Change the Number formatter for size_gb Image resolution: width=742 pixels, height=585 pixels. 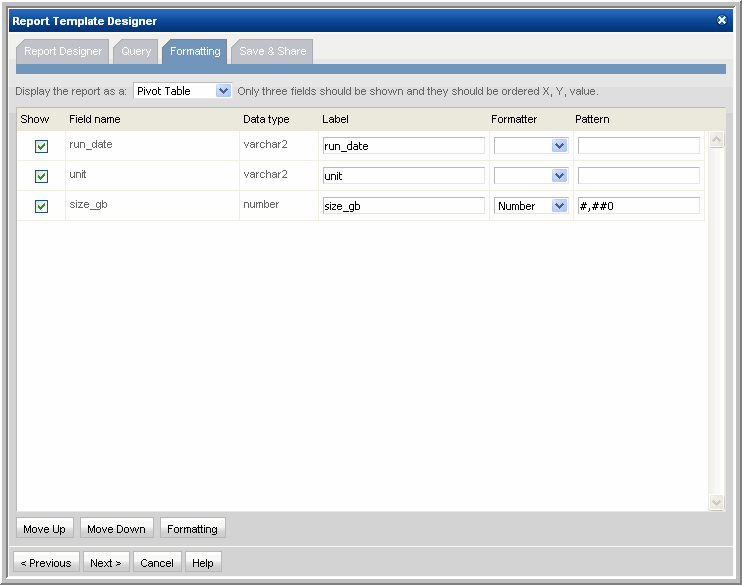[531, 206]
